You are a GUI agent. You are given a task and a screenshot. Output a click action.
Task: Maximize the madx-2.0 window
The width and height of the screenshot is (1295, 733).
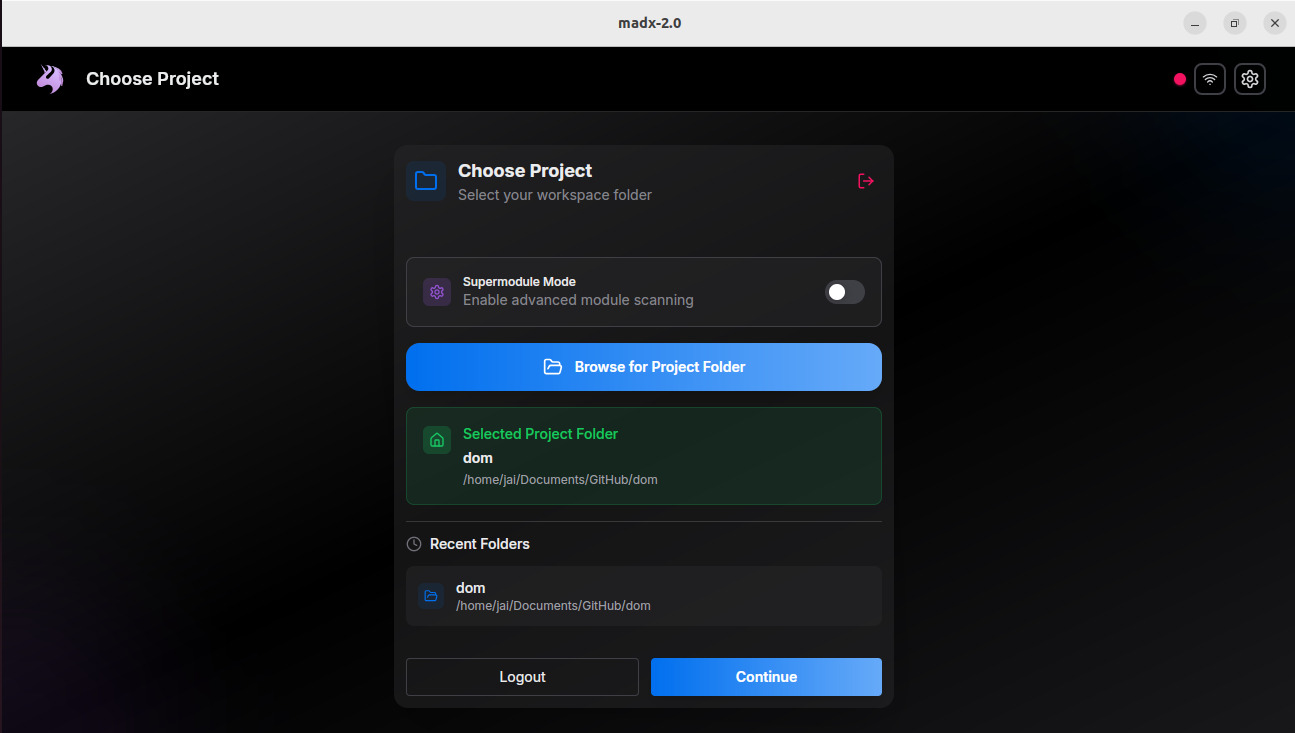click(1234, 23)
